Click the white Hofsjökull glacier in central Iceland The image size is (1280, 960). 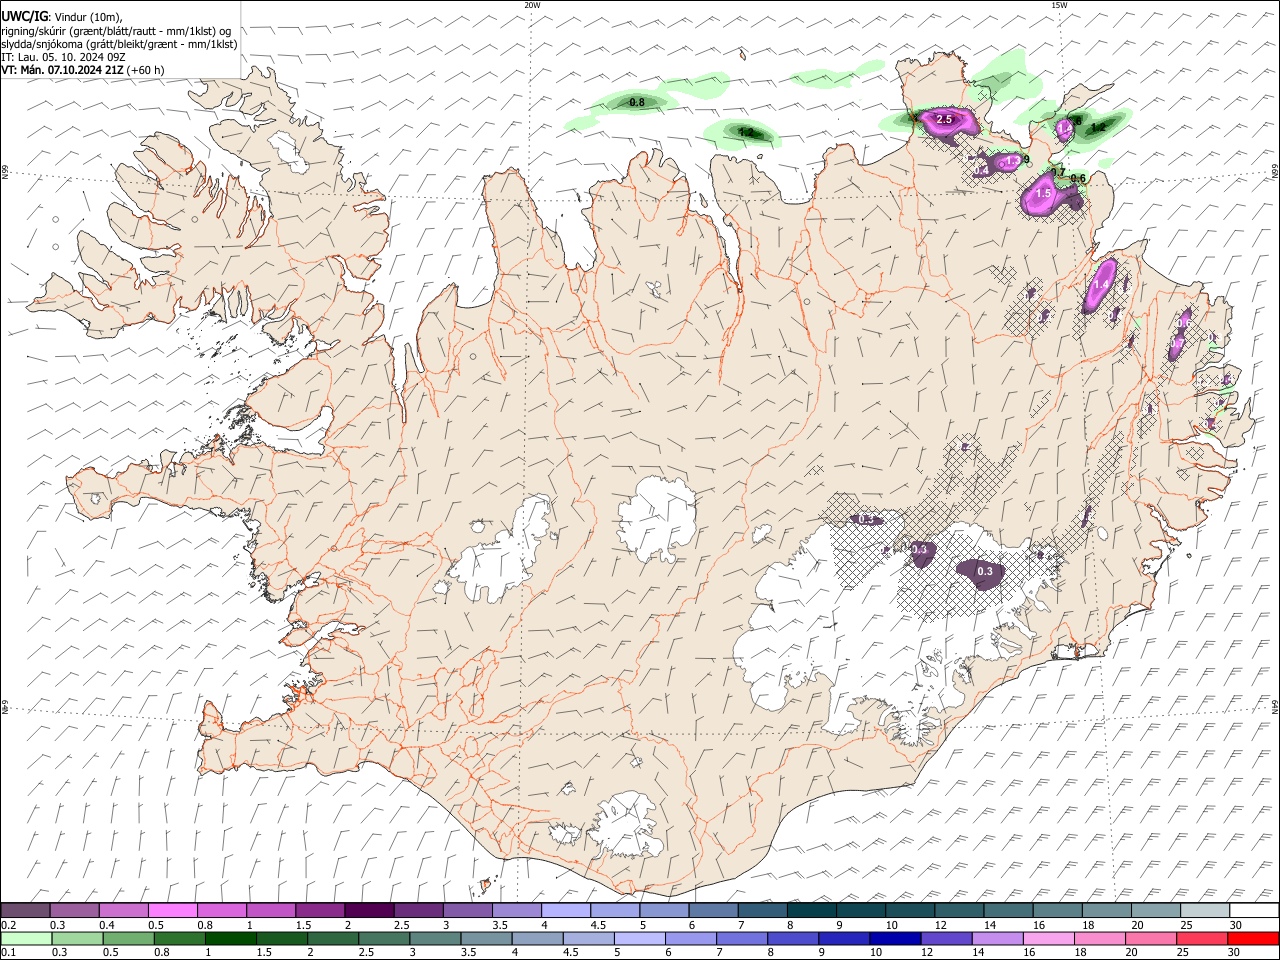click(657, 516)
